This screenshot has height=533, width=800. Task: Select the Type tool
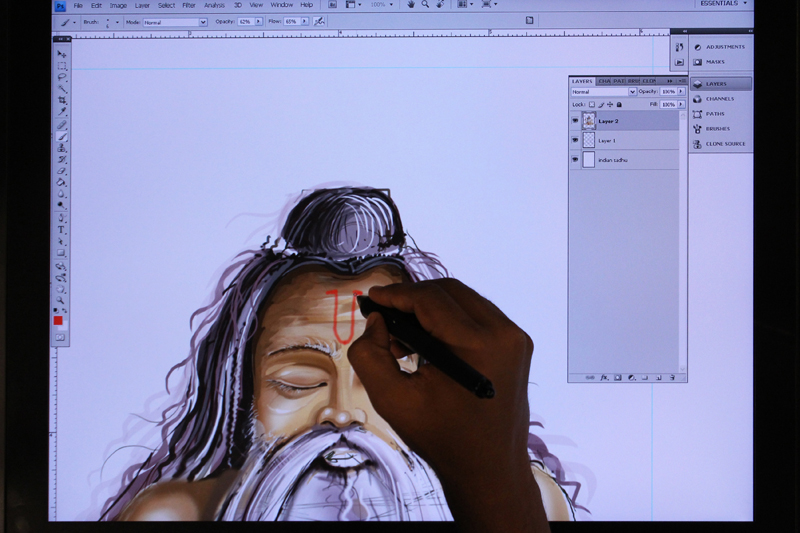61,229
